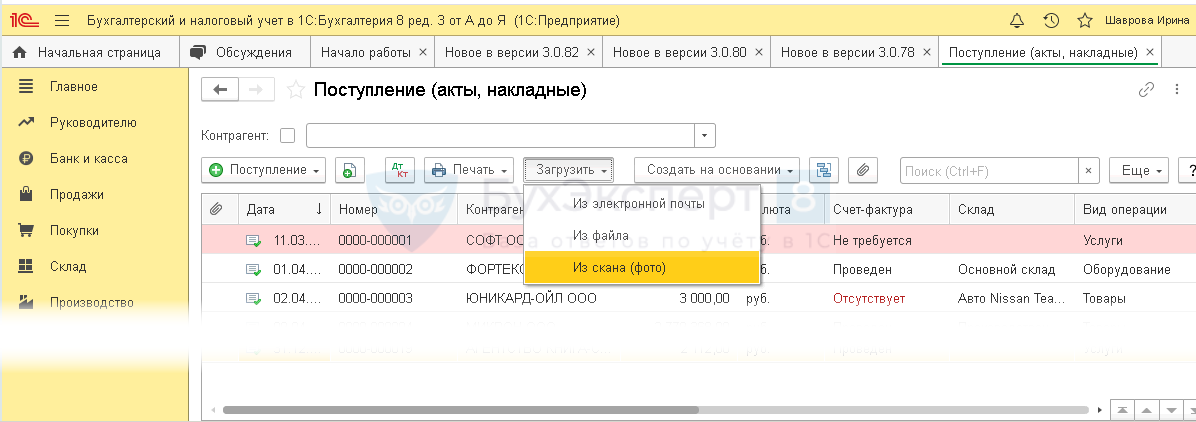Image resolution: width=1196 pixels, height=422 pixels.
Task: Open the Руководителю section
Action: coord(94,122)
